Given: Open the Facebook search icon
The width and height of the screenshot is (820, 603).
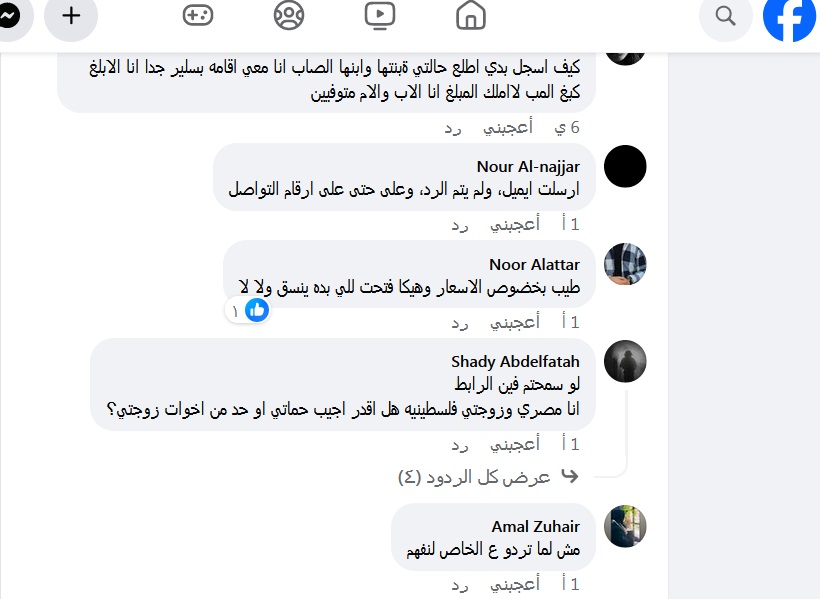Looking at the screenshot, I should tap(725, 16).
